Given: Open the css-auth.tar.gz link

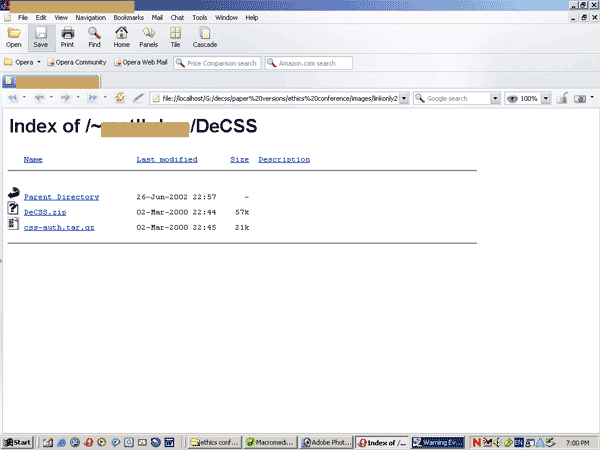Looking at the screenshot, I should click(59, 228).
